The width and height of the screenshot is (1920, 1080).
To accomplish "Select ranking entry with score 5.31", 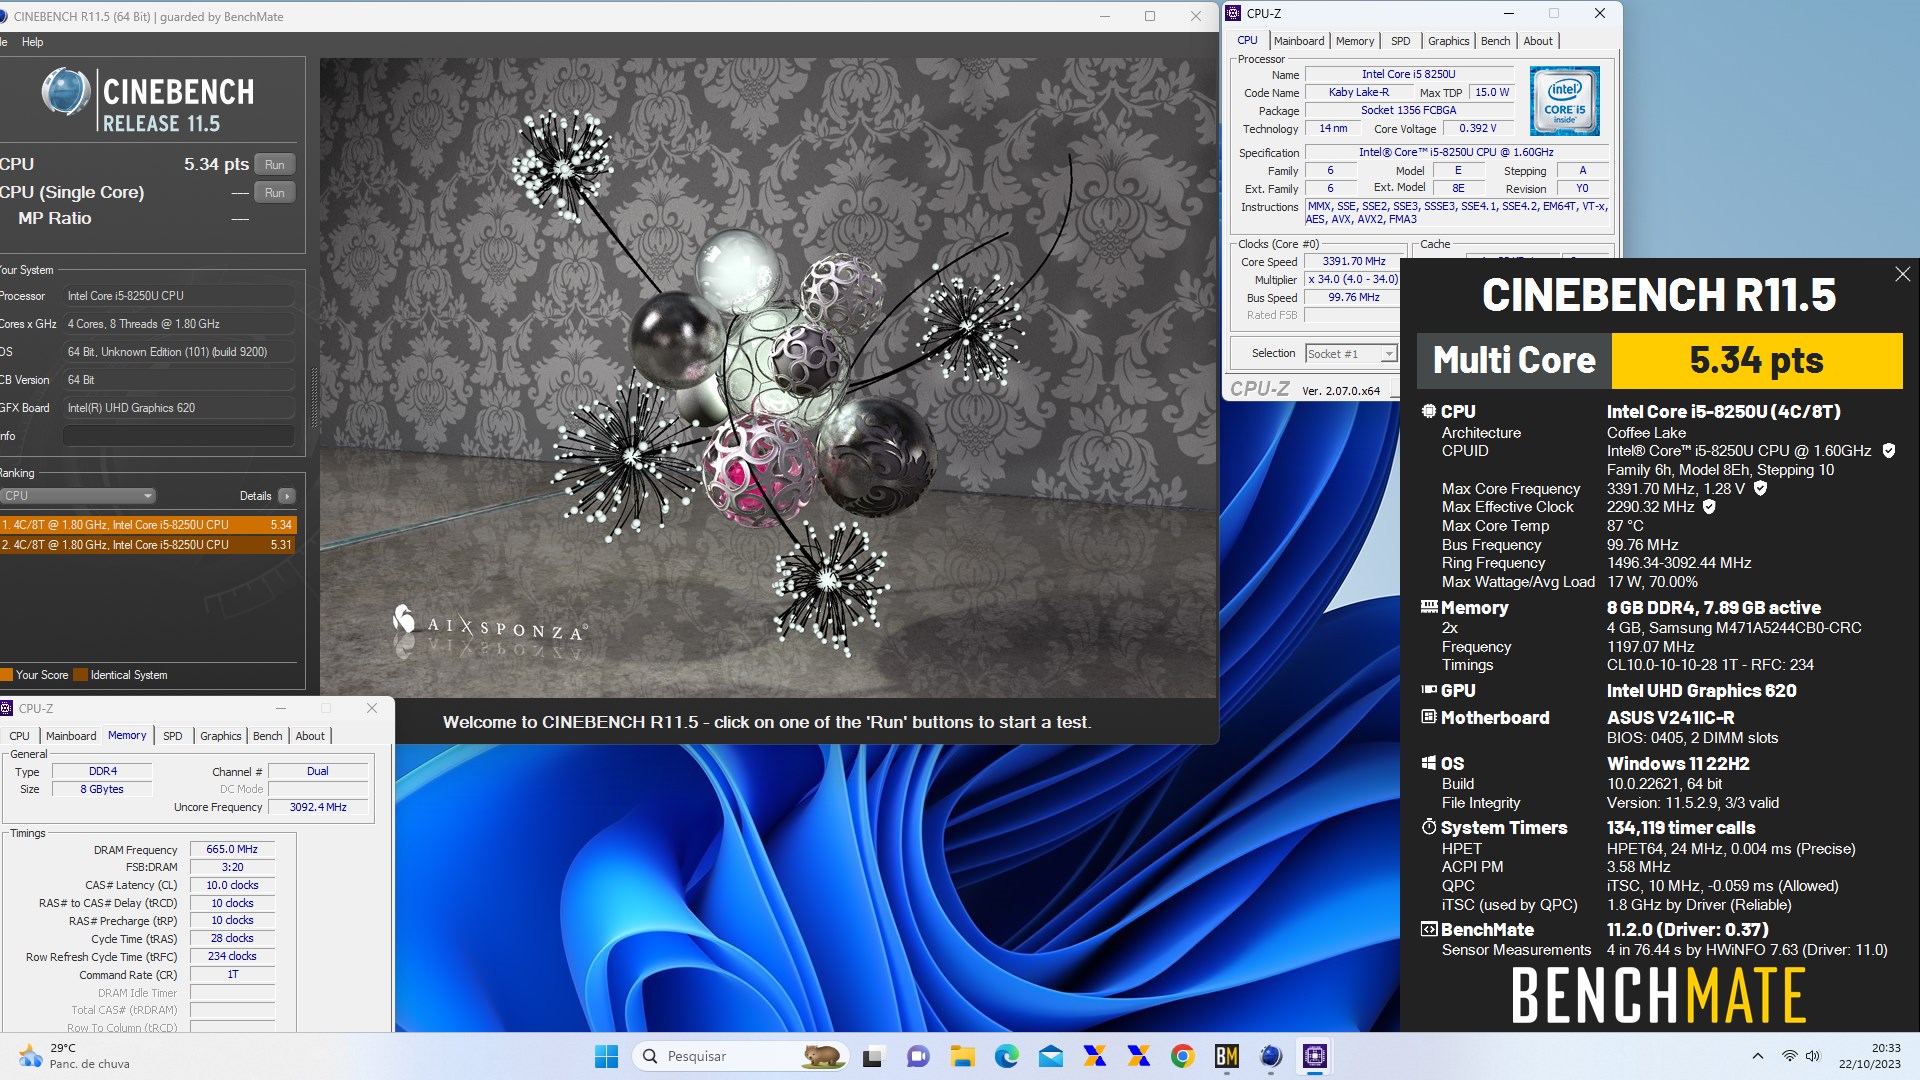I will (x=148, y=545).
